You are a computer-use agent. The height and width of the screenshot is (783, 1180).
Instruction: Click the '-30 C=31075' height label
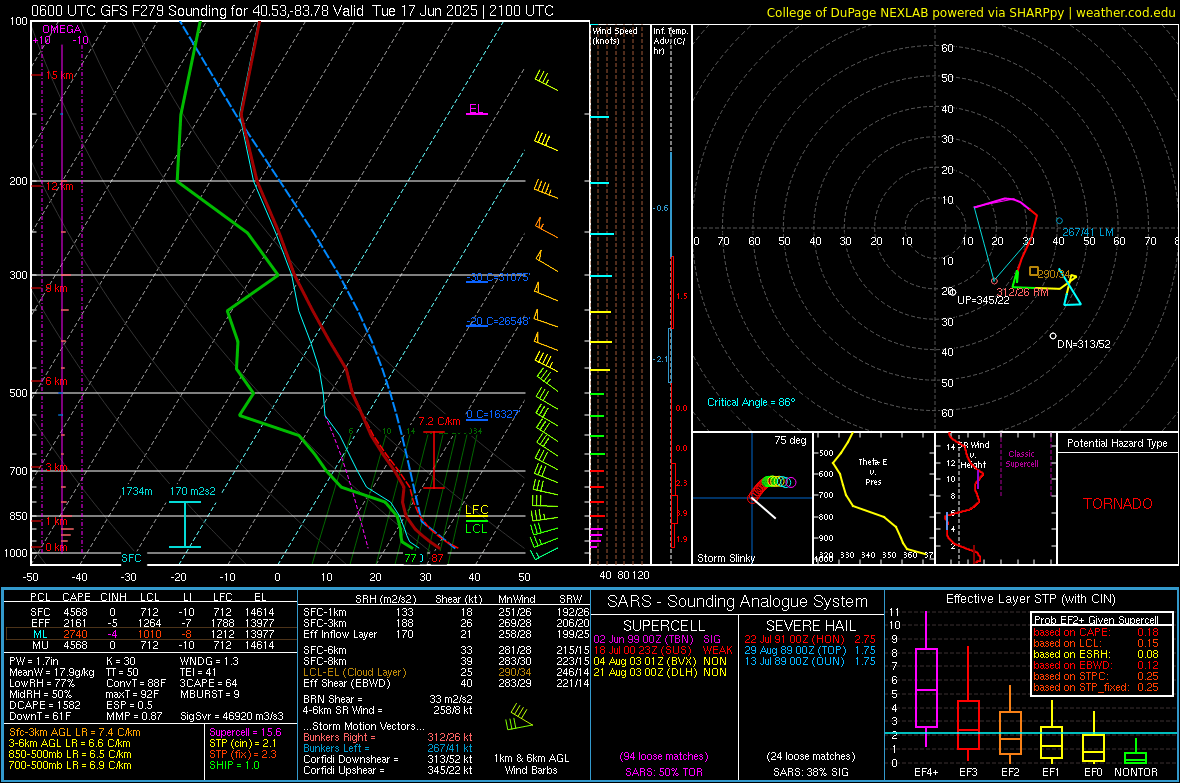click(x=498, y=277)
